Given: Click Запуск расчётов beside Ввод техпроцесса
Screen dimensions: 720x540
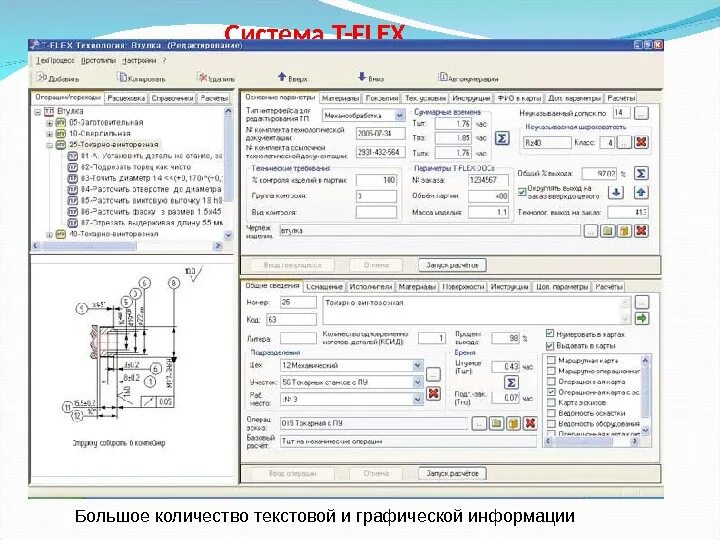Looking at the screenshot, I should coord(452,265).
